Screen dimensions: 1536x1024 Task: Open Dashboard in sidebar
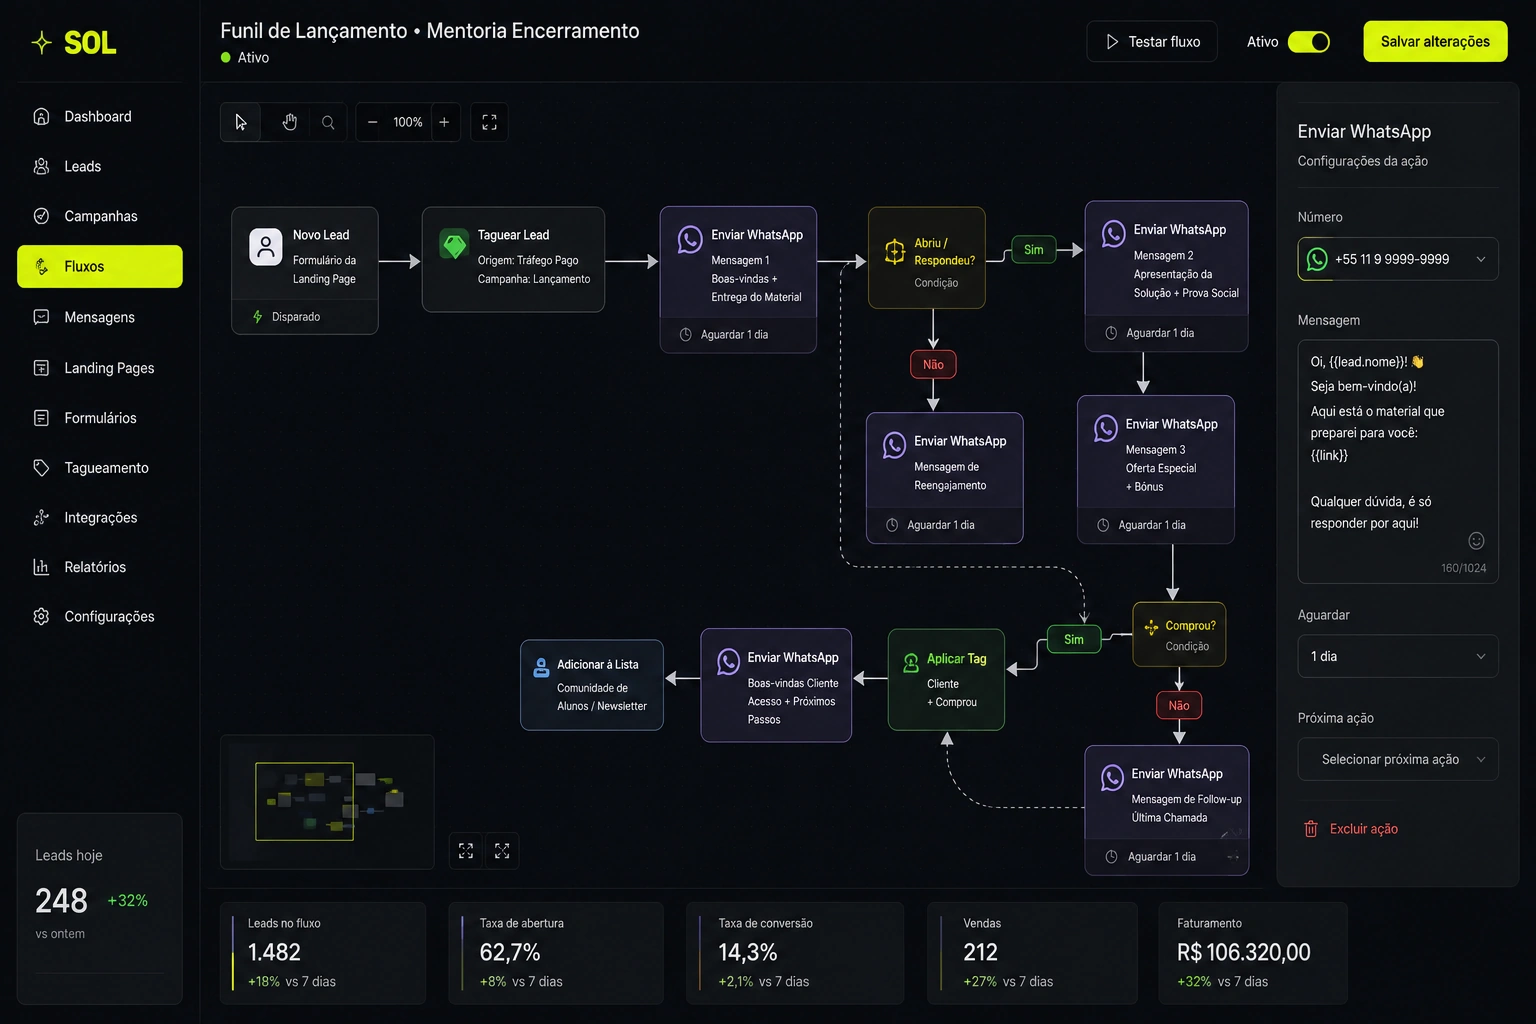(x=99, y=116)
